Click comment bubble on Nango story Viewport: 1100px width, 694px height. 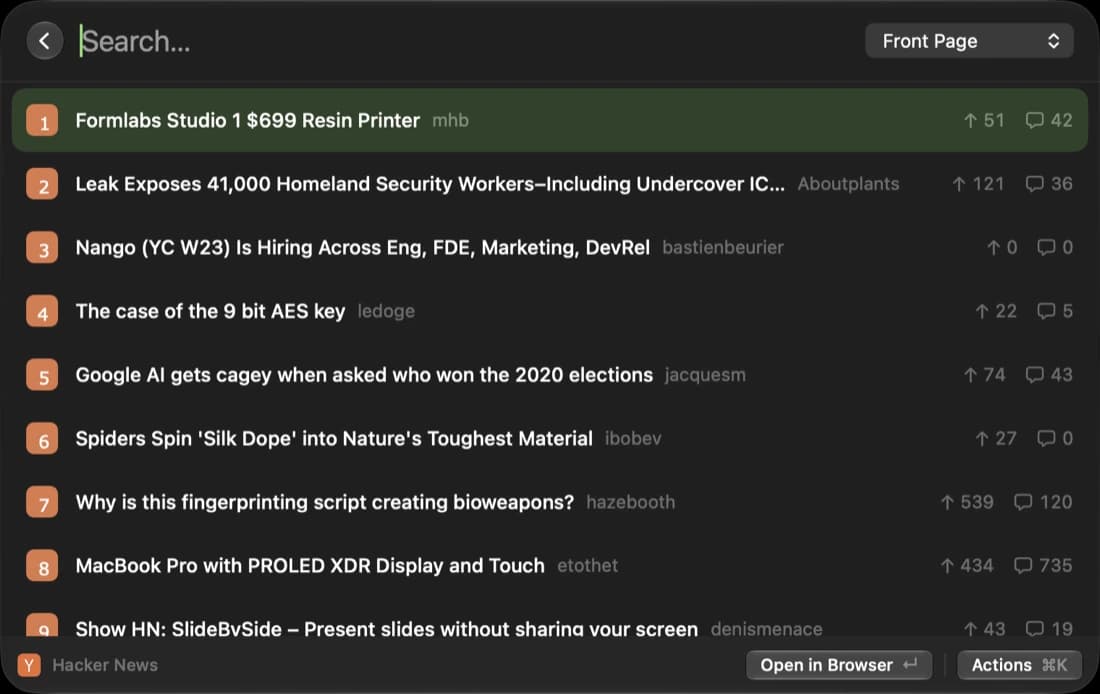click(1046, 248)
